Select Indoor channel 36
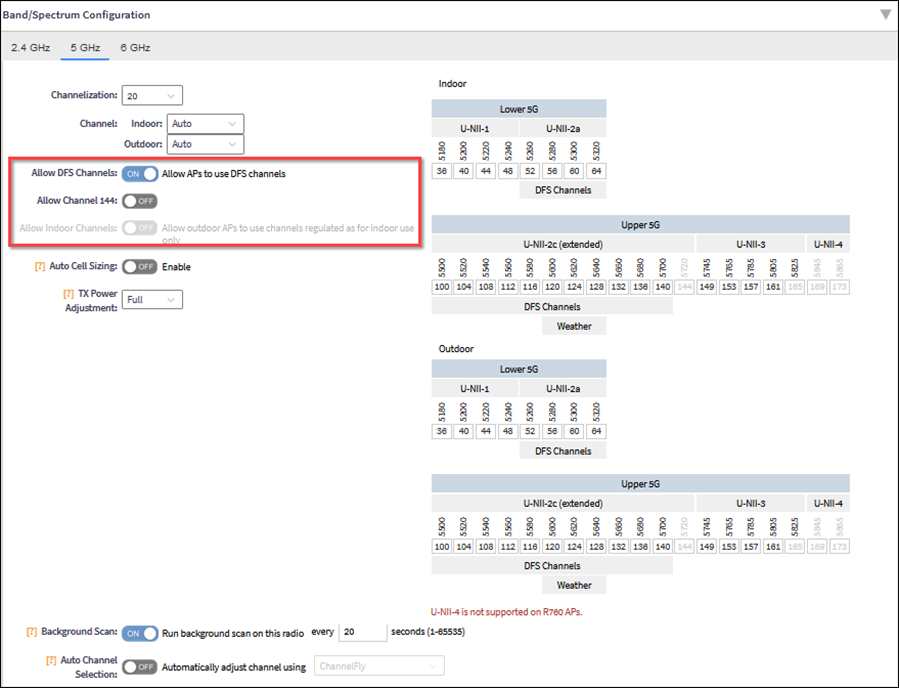 [x=441, y=171]
